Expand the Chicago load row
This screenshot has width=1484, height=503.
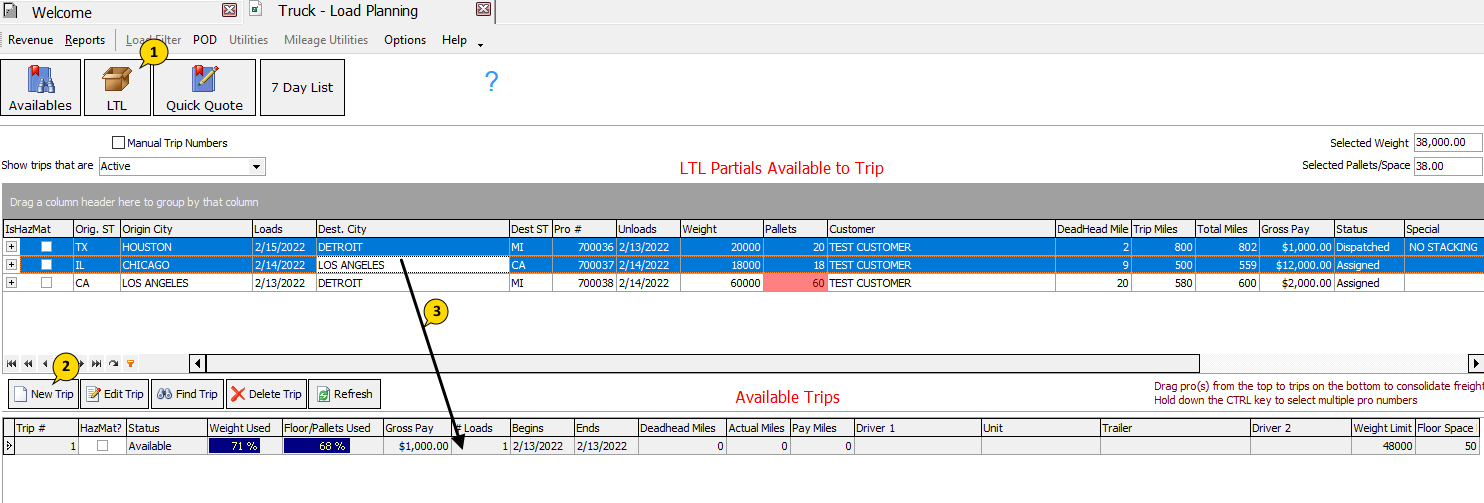[11, 265]
